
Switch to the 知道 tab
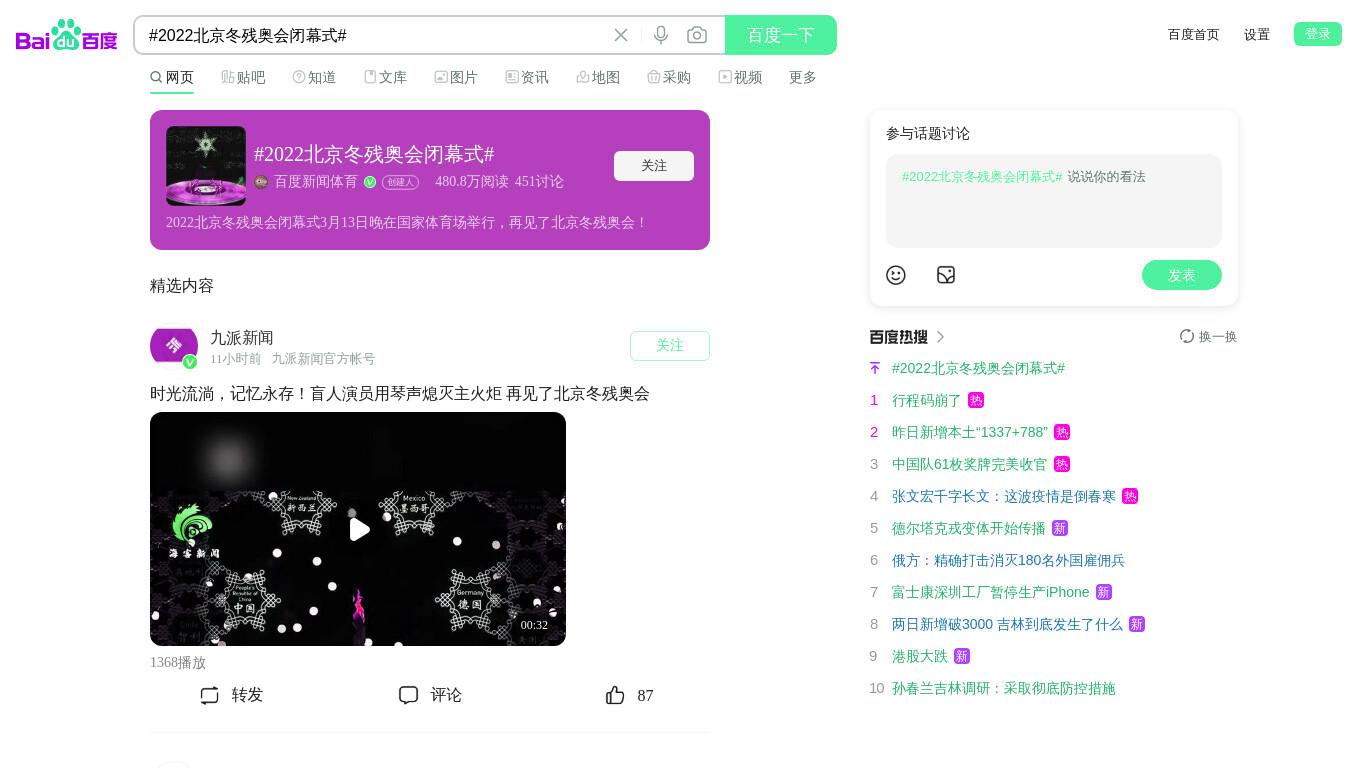pos(314,77)
